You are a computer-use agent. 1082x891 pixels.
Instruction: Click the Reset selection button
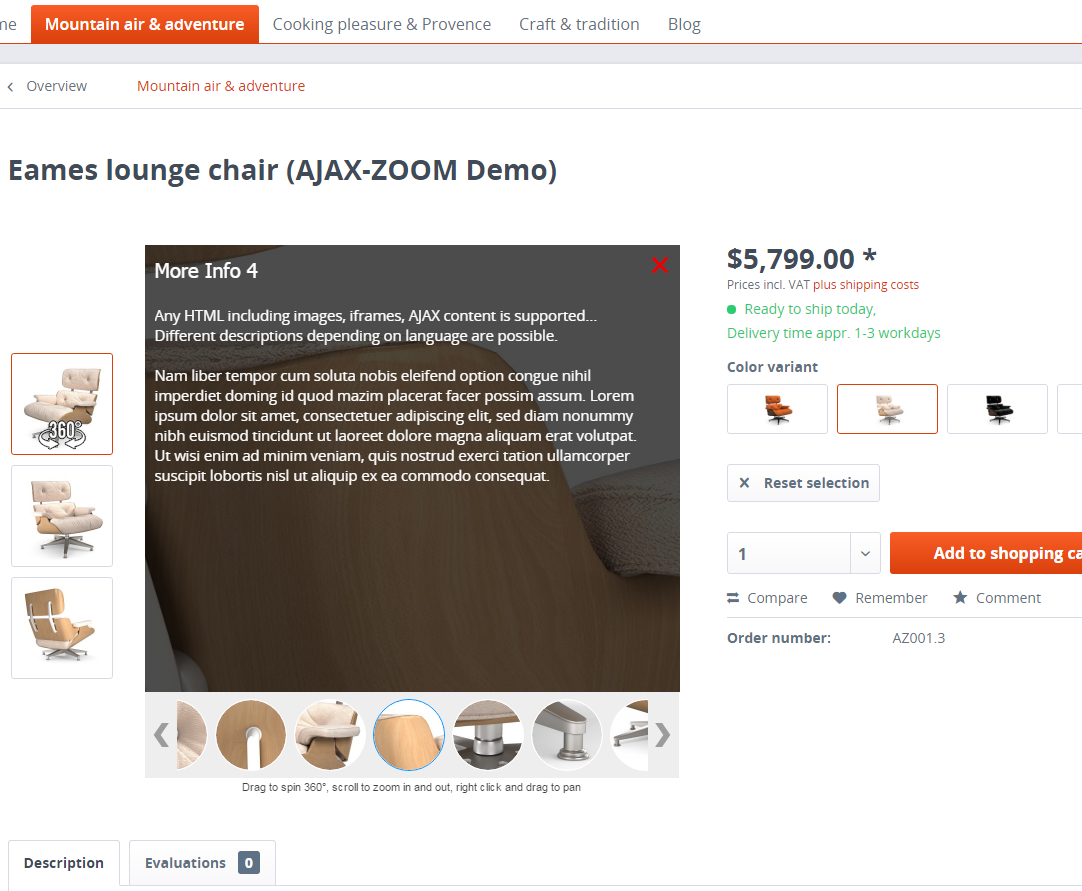(x=803, y=483)
